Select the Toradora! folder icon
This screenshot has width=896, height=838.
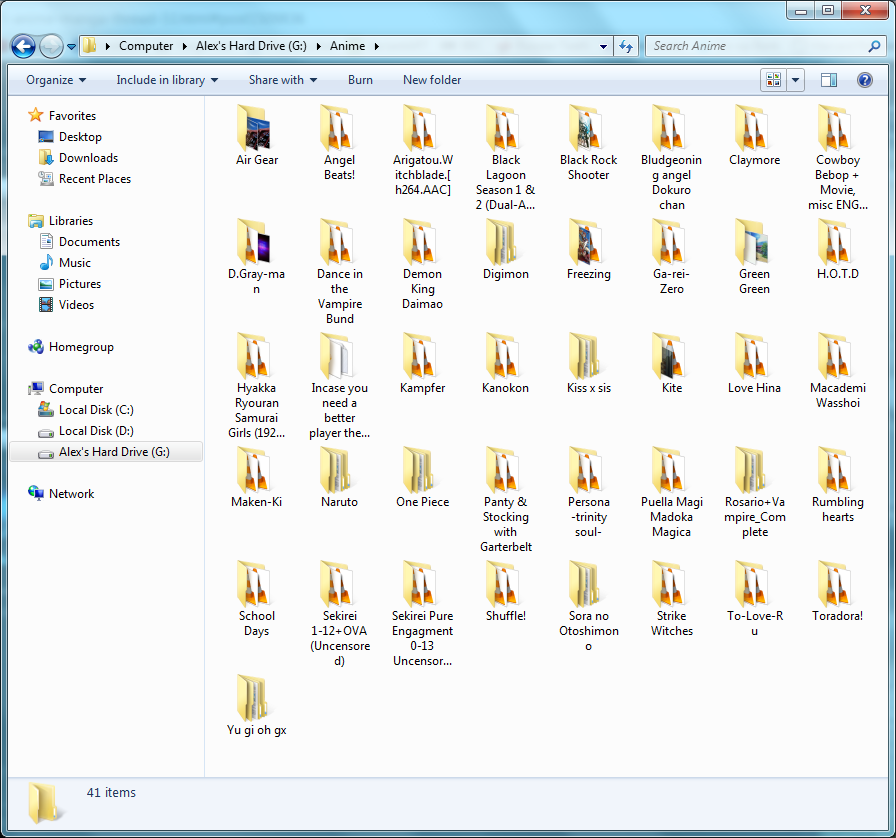pos(834,583)
